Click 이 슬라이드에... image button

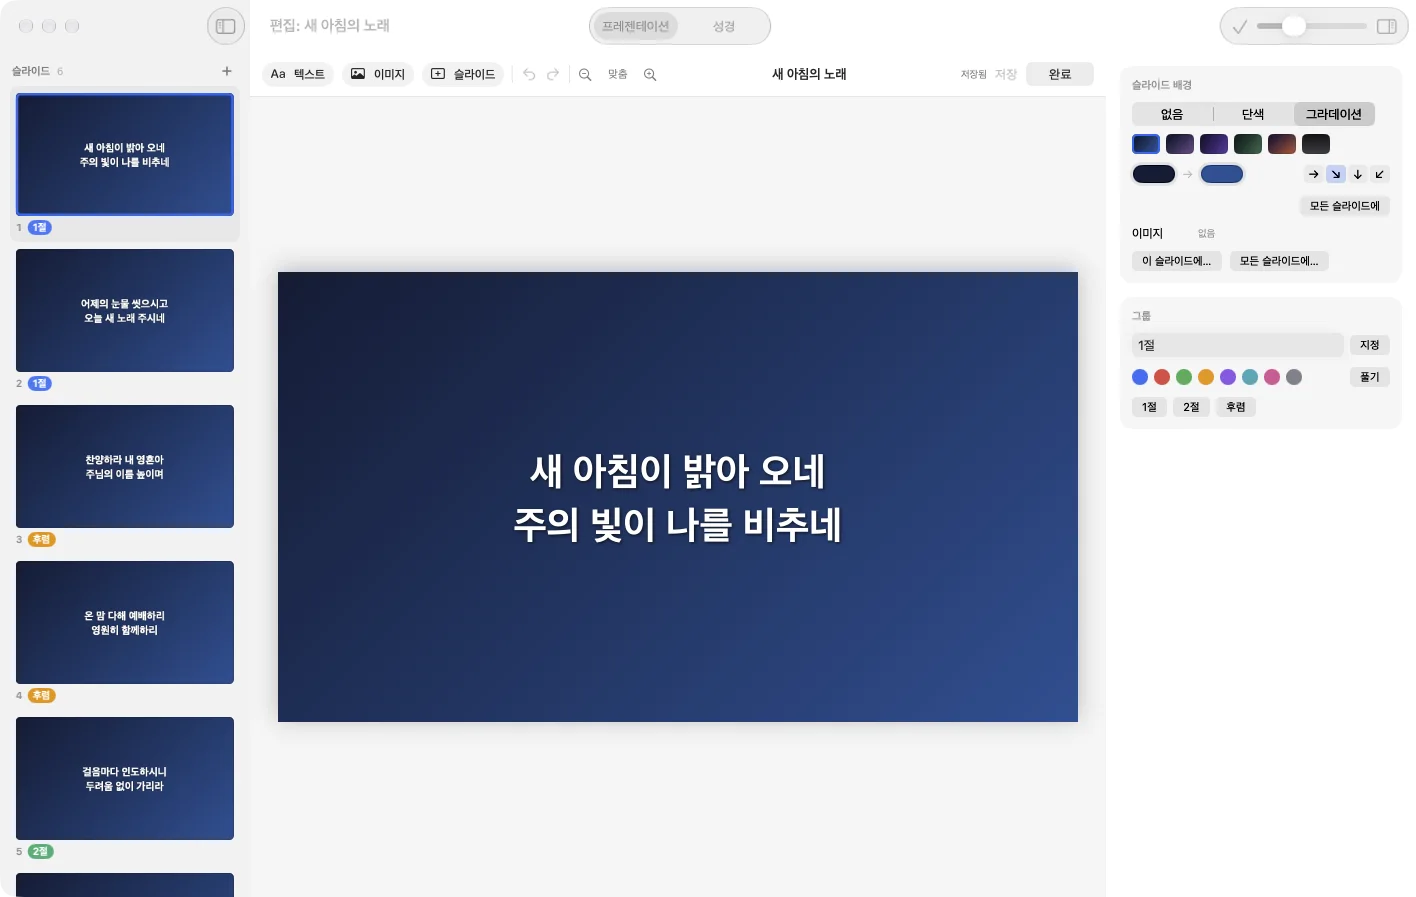[1176, 261]
